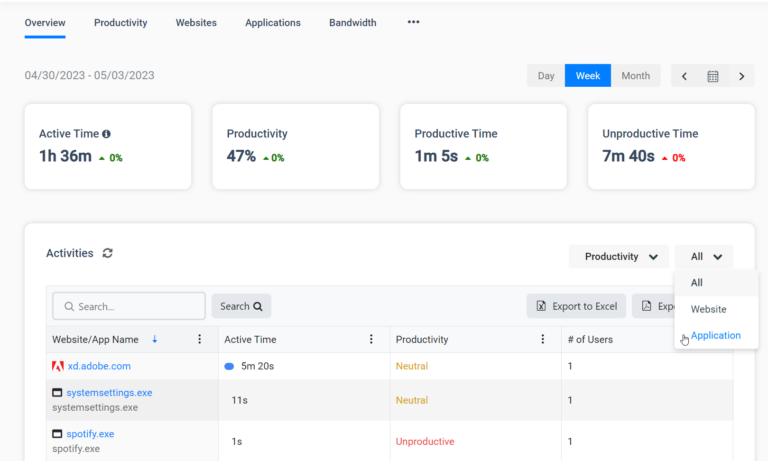The height and width of the screenshot is (461, 768).
Task: Open the calendar date picker
Action: click(713, 76)
